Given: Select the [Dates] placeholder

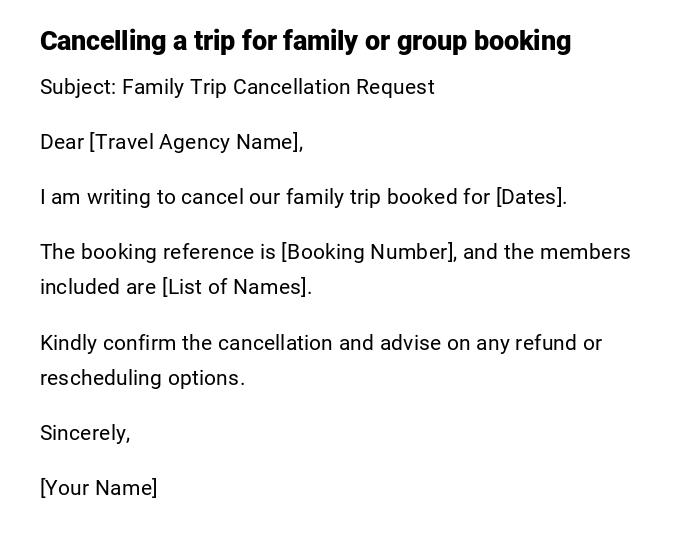Looking at the screenshot, I should pyautogui.click(x=530, y=197).
